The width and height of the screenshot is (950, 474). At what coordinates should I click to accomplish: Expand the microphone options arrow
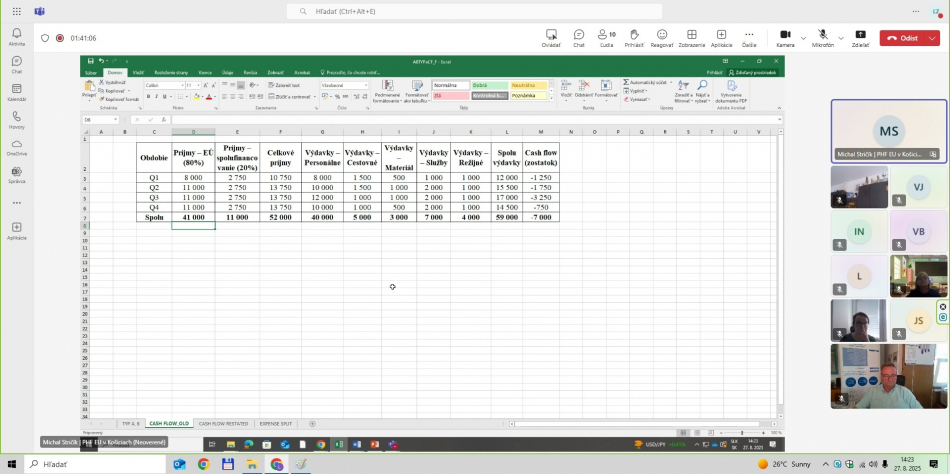point(842,38)
